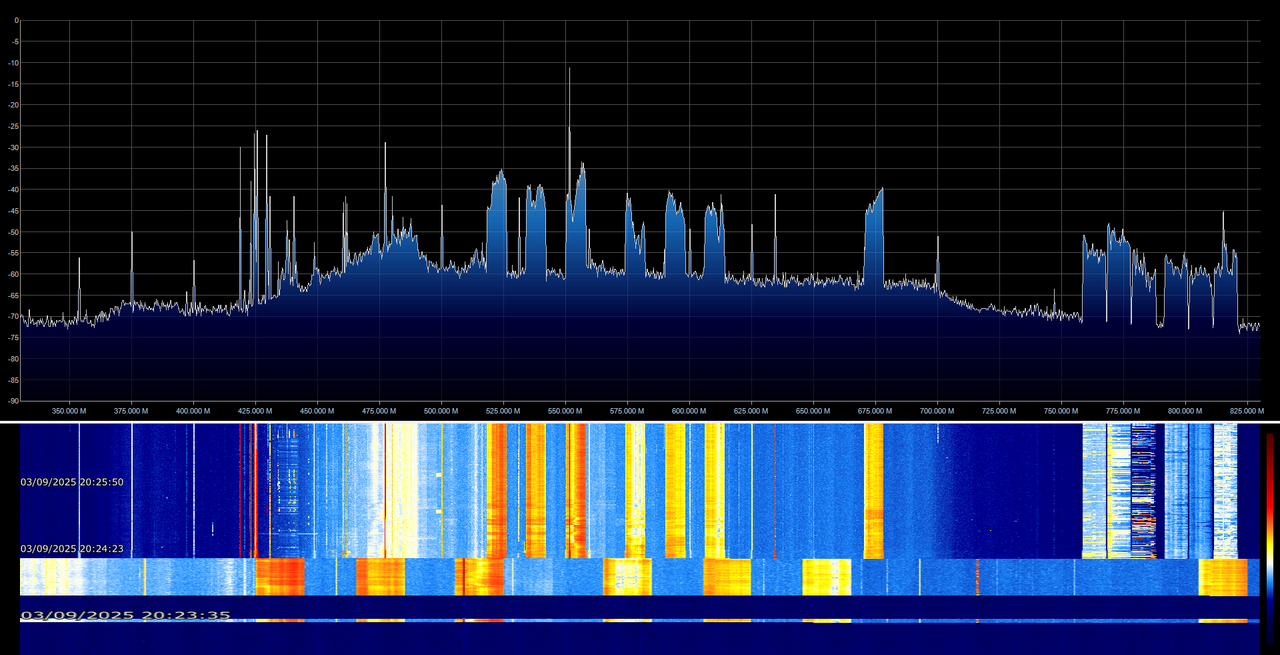Click the 600.000 M frequency axis label
The width and height of the screenshot is (1280, 655).
(689, 410)
